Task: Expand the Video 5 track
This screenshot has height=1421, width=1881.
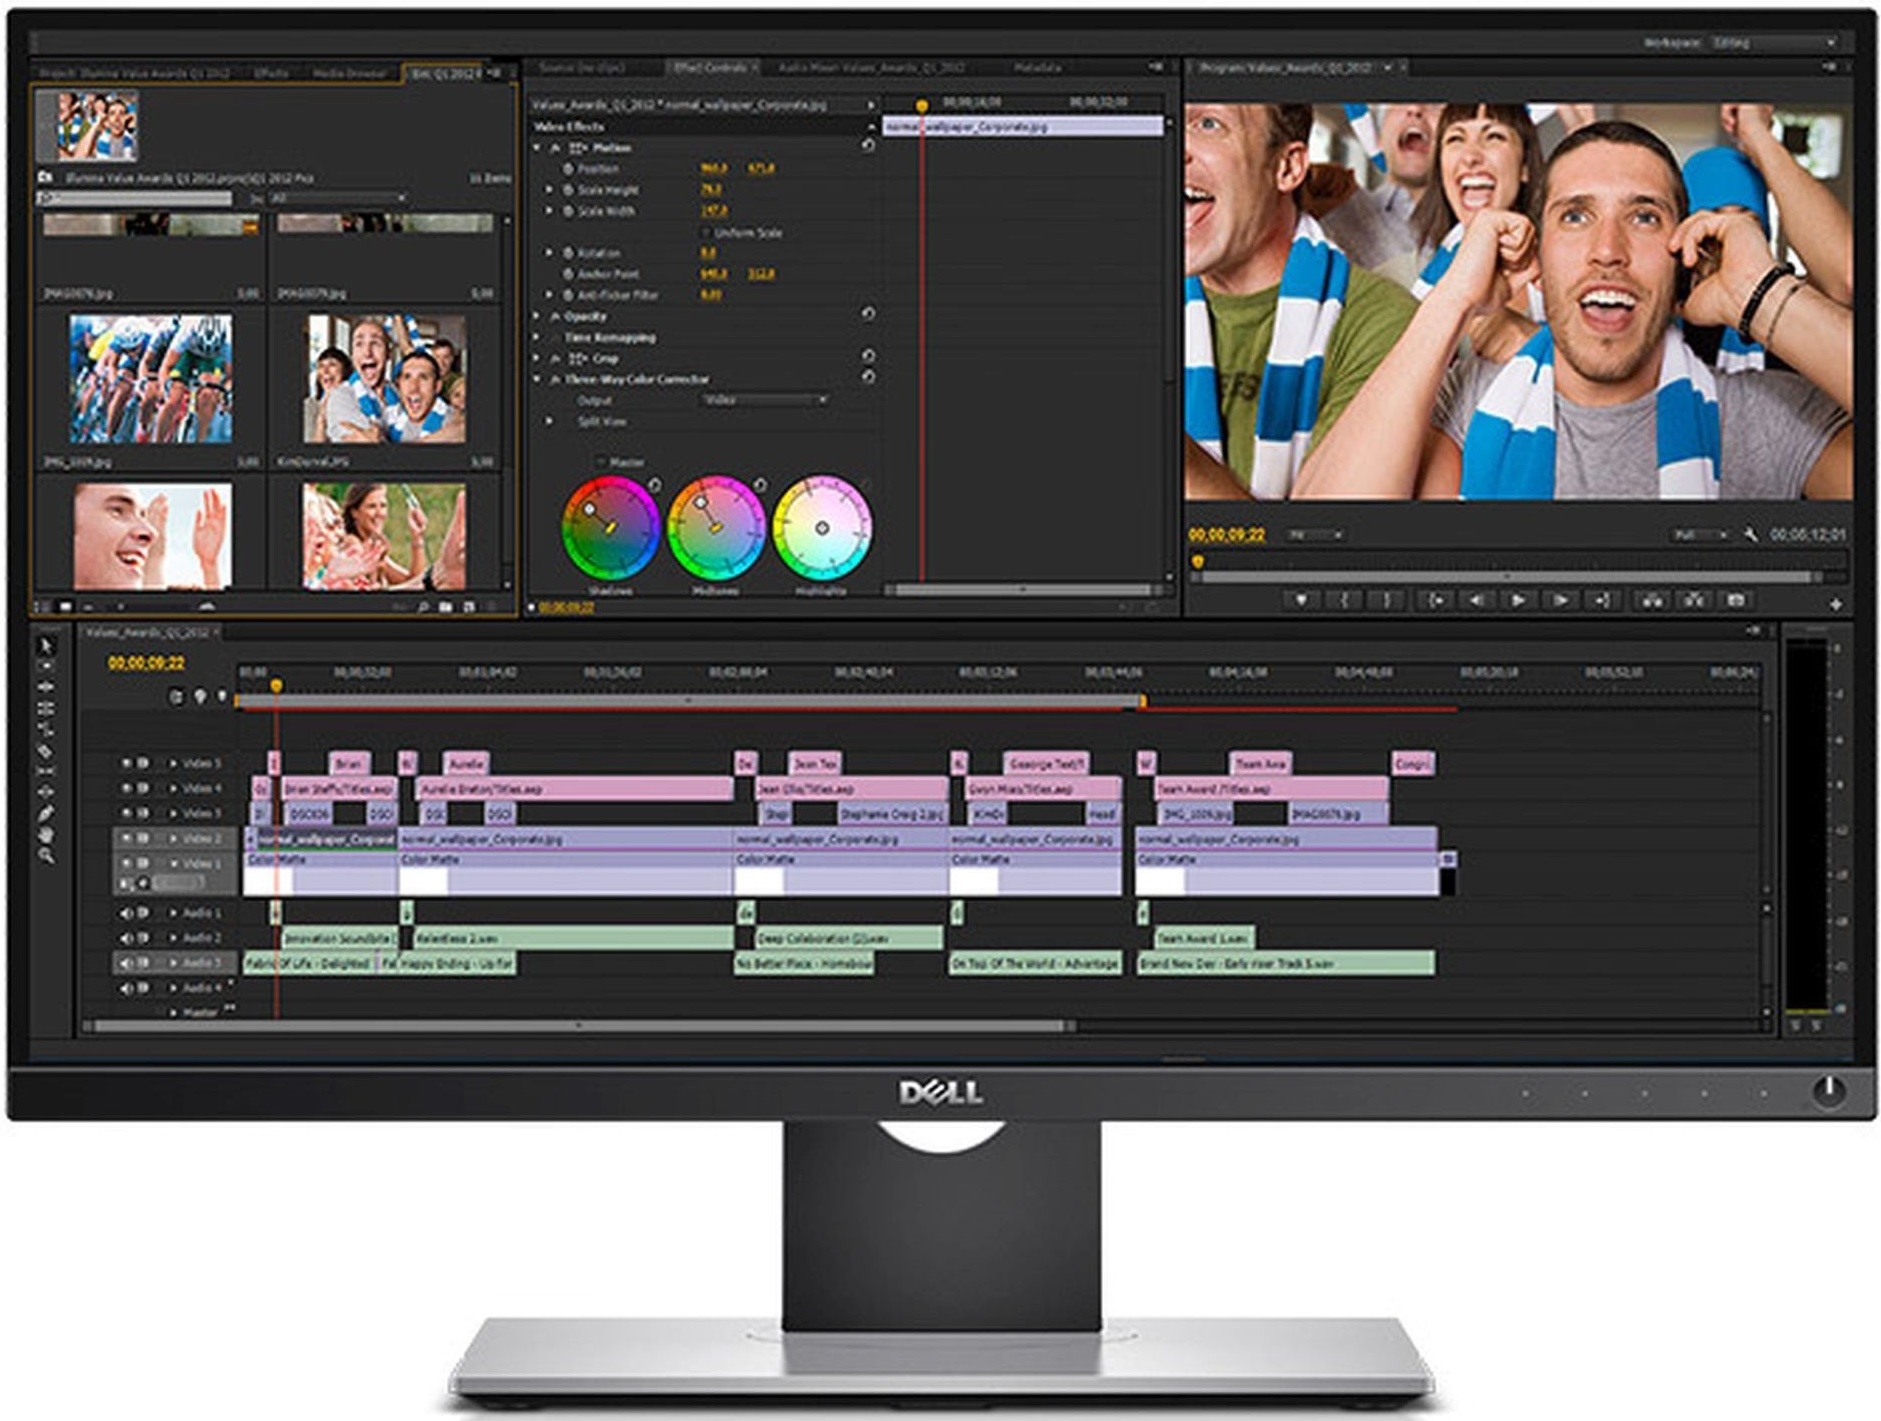Action: [x=173, y=763]
